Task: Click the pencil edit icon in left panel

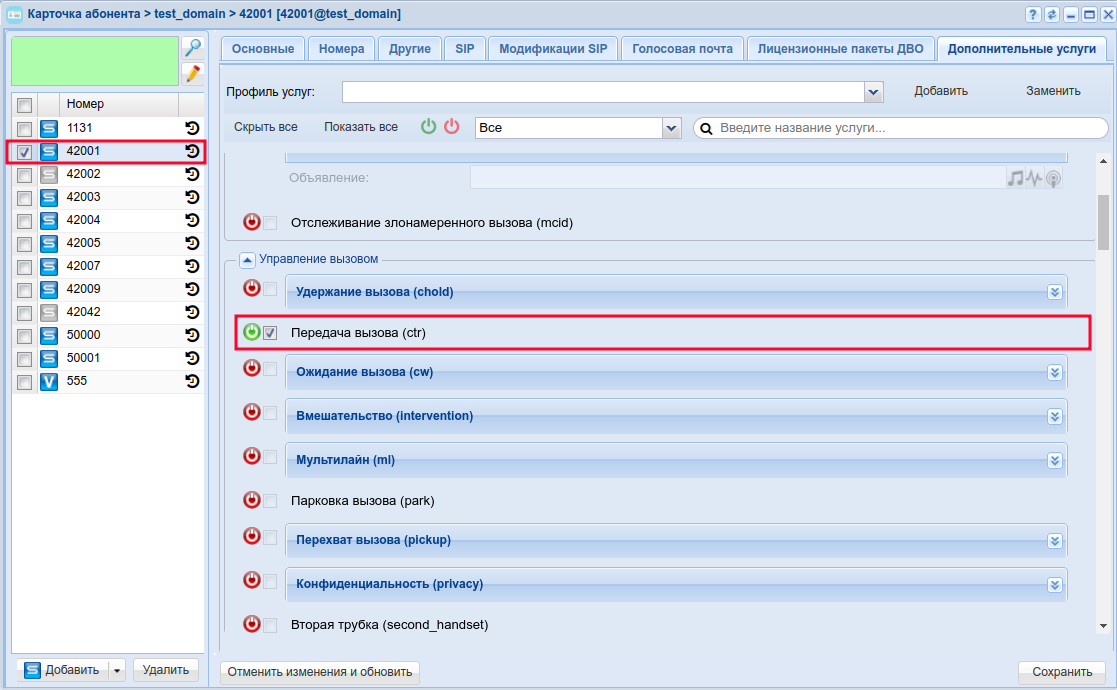Action: click(192, 73)
